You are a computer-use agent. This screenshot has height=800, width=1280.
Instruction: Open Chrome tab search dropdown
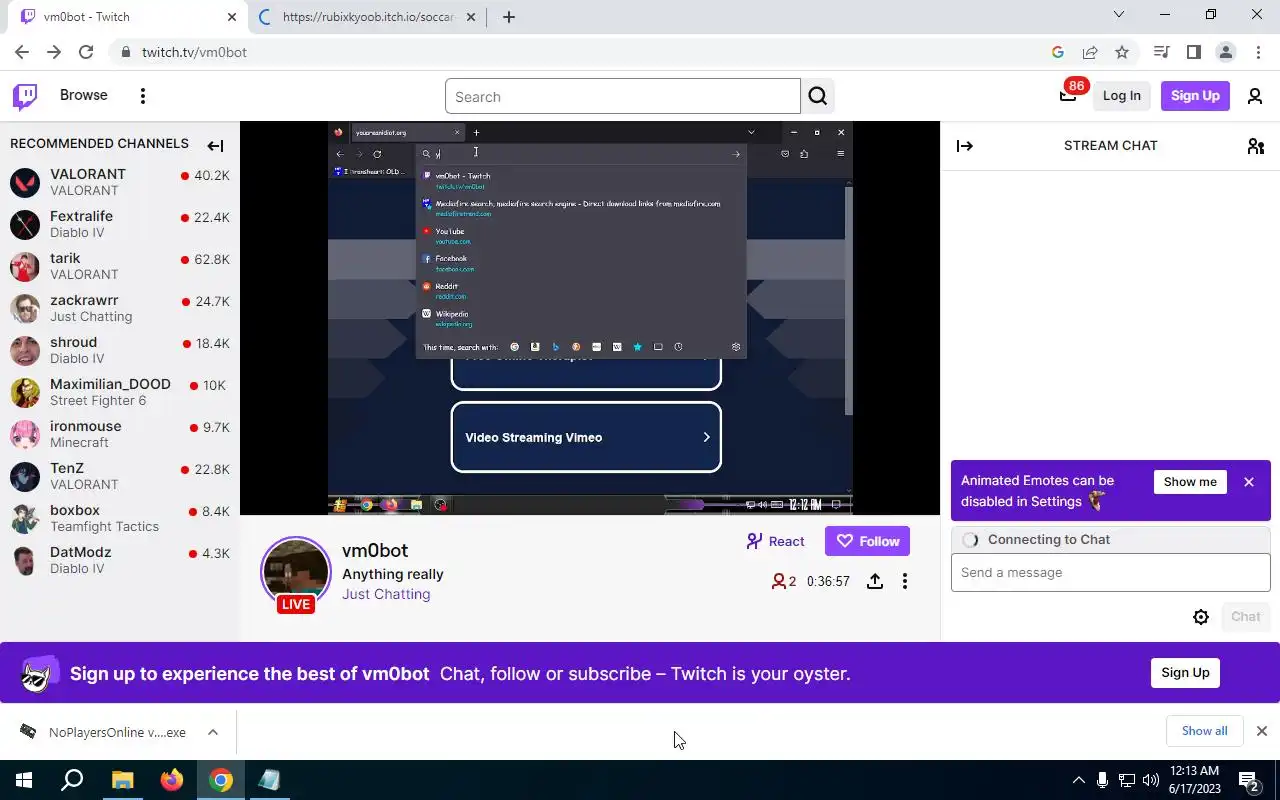click(1119, 15)
